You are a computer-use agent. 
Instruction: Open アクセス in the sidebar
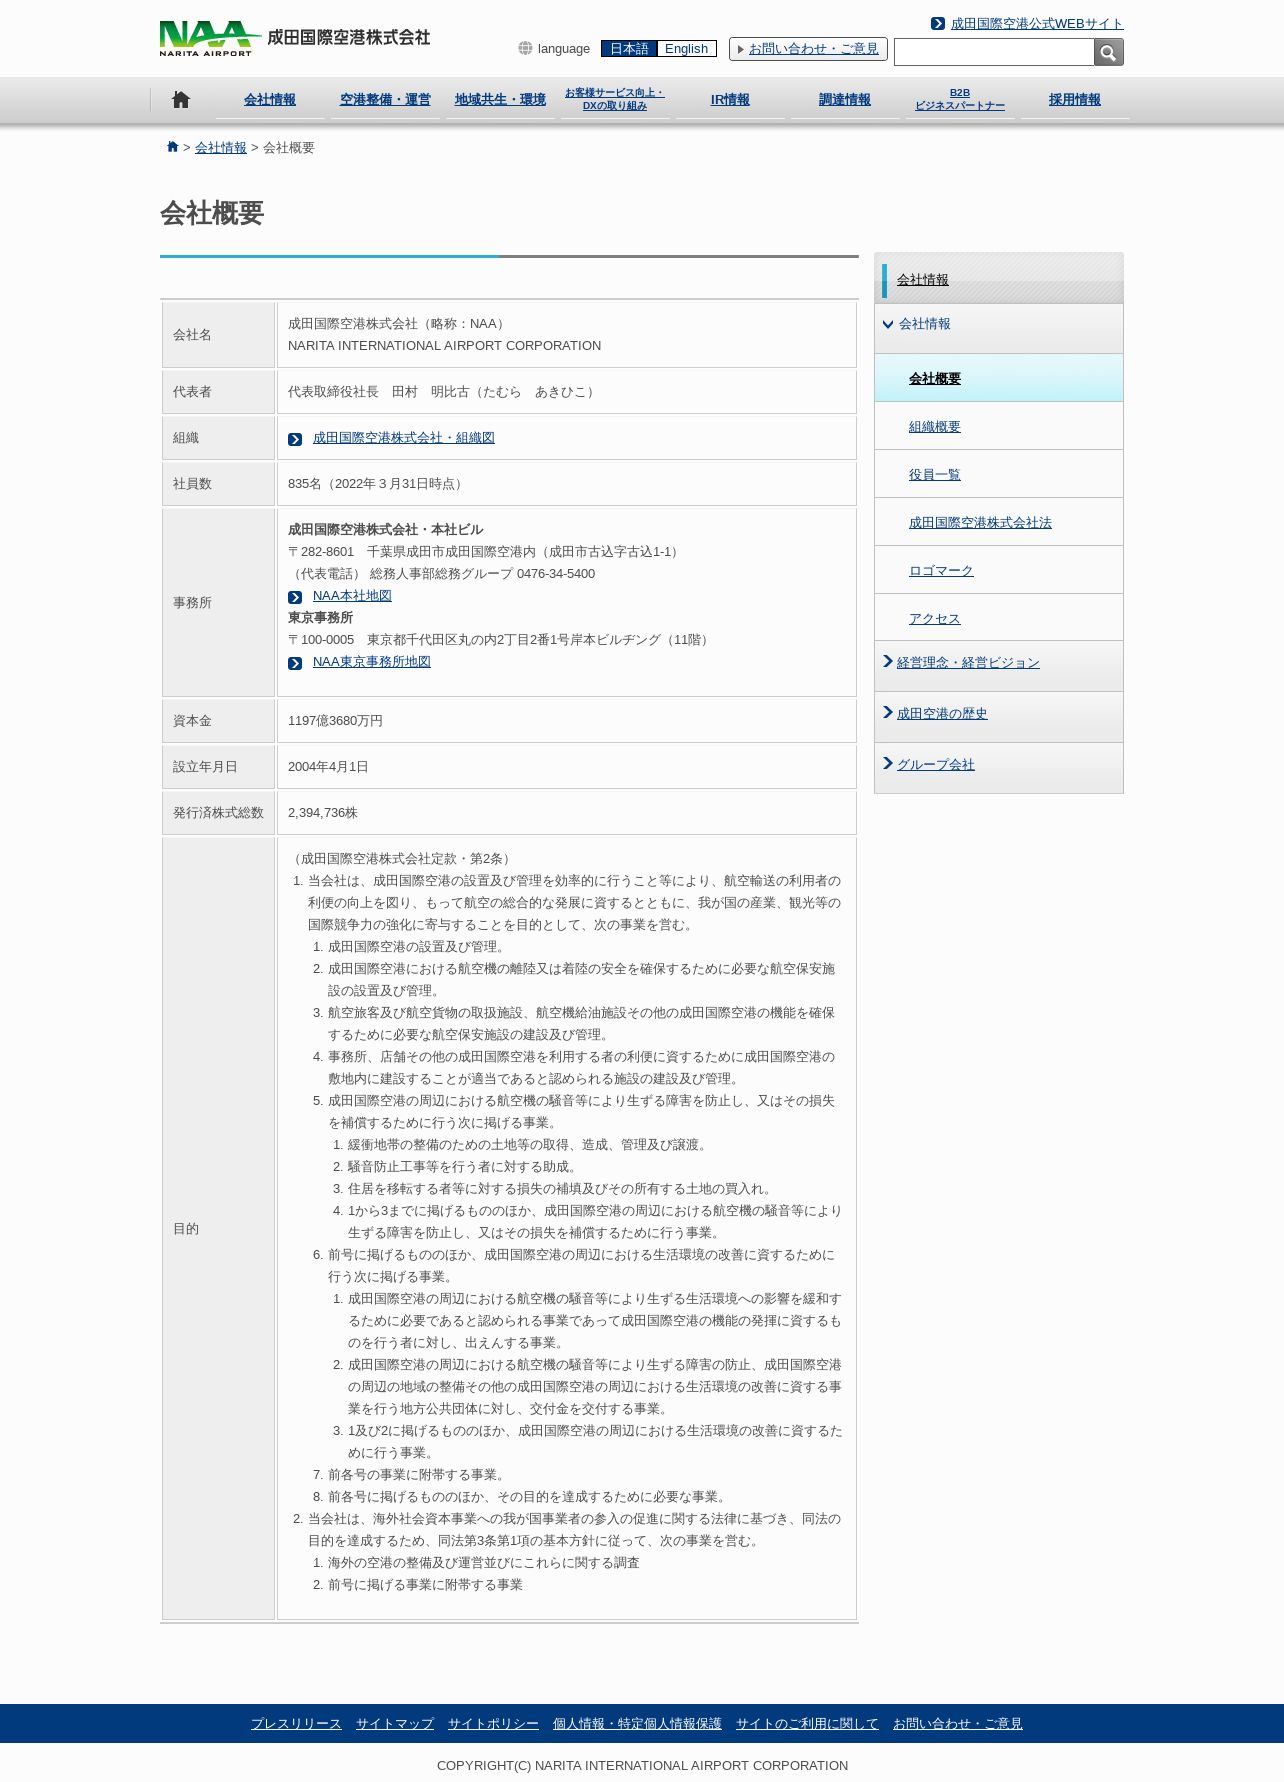pyautogui.click(x=935, y=619)
